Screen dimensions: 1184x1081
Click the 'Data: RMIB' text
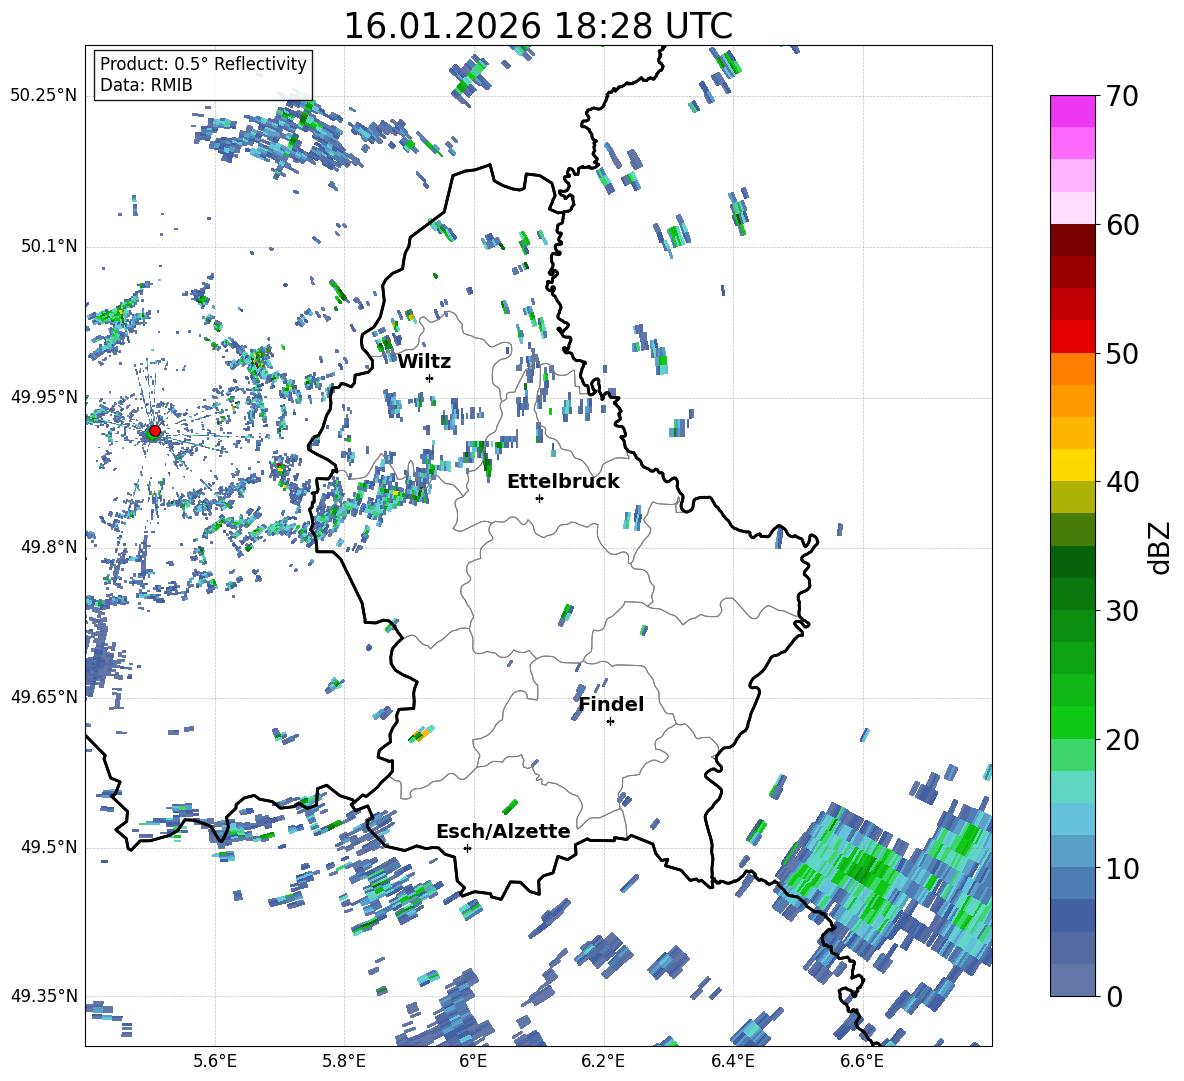click(x=146, y=85)
